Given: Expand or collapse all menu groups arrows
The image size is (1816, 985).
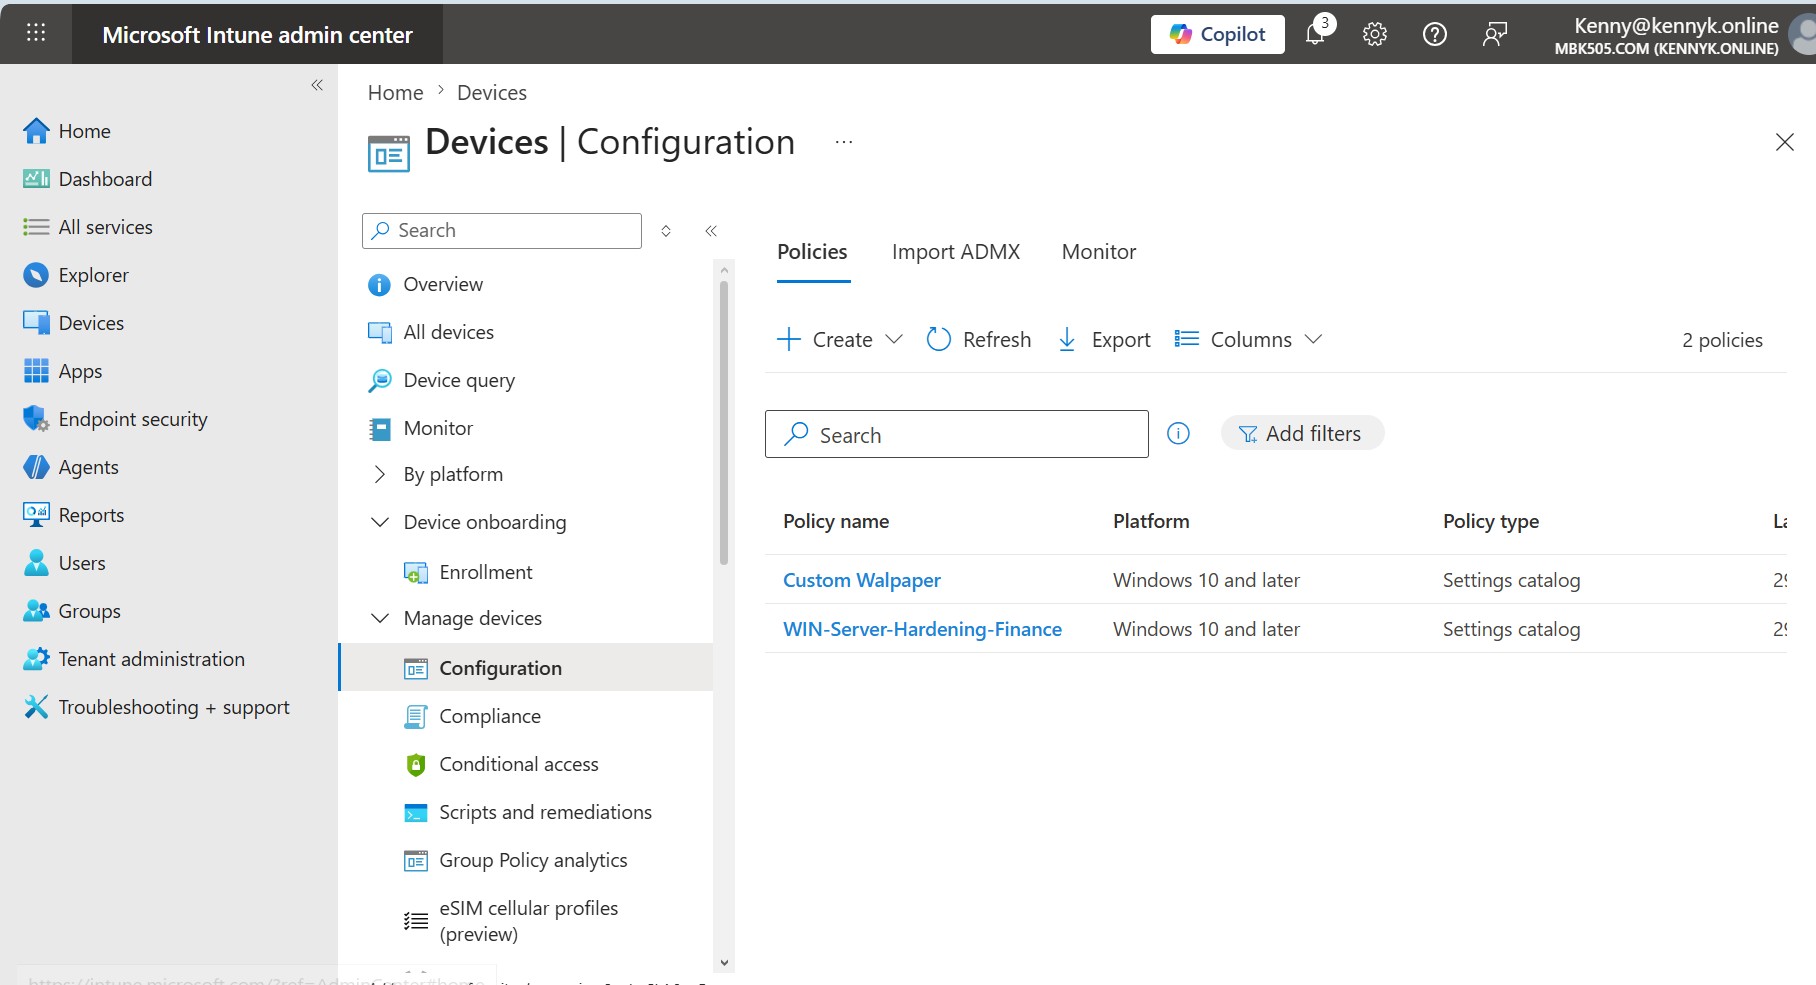Looking at the screenshot, I should [666, 231].
